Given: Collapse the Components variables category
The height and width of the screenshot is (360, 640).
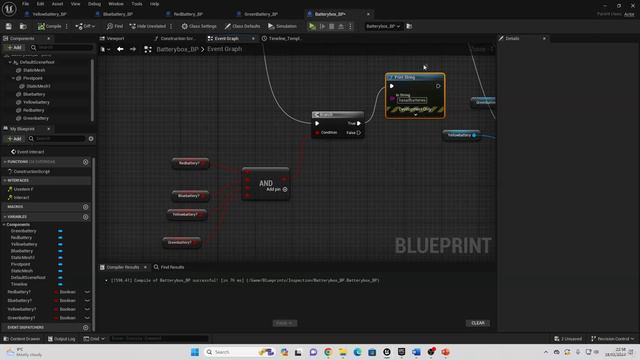Looking at the screenshot, I should [4, 224].
